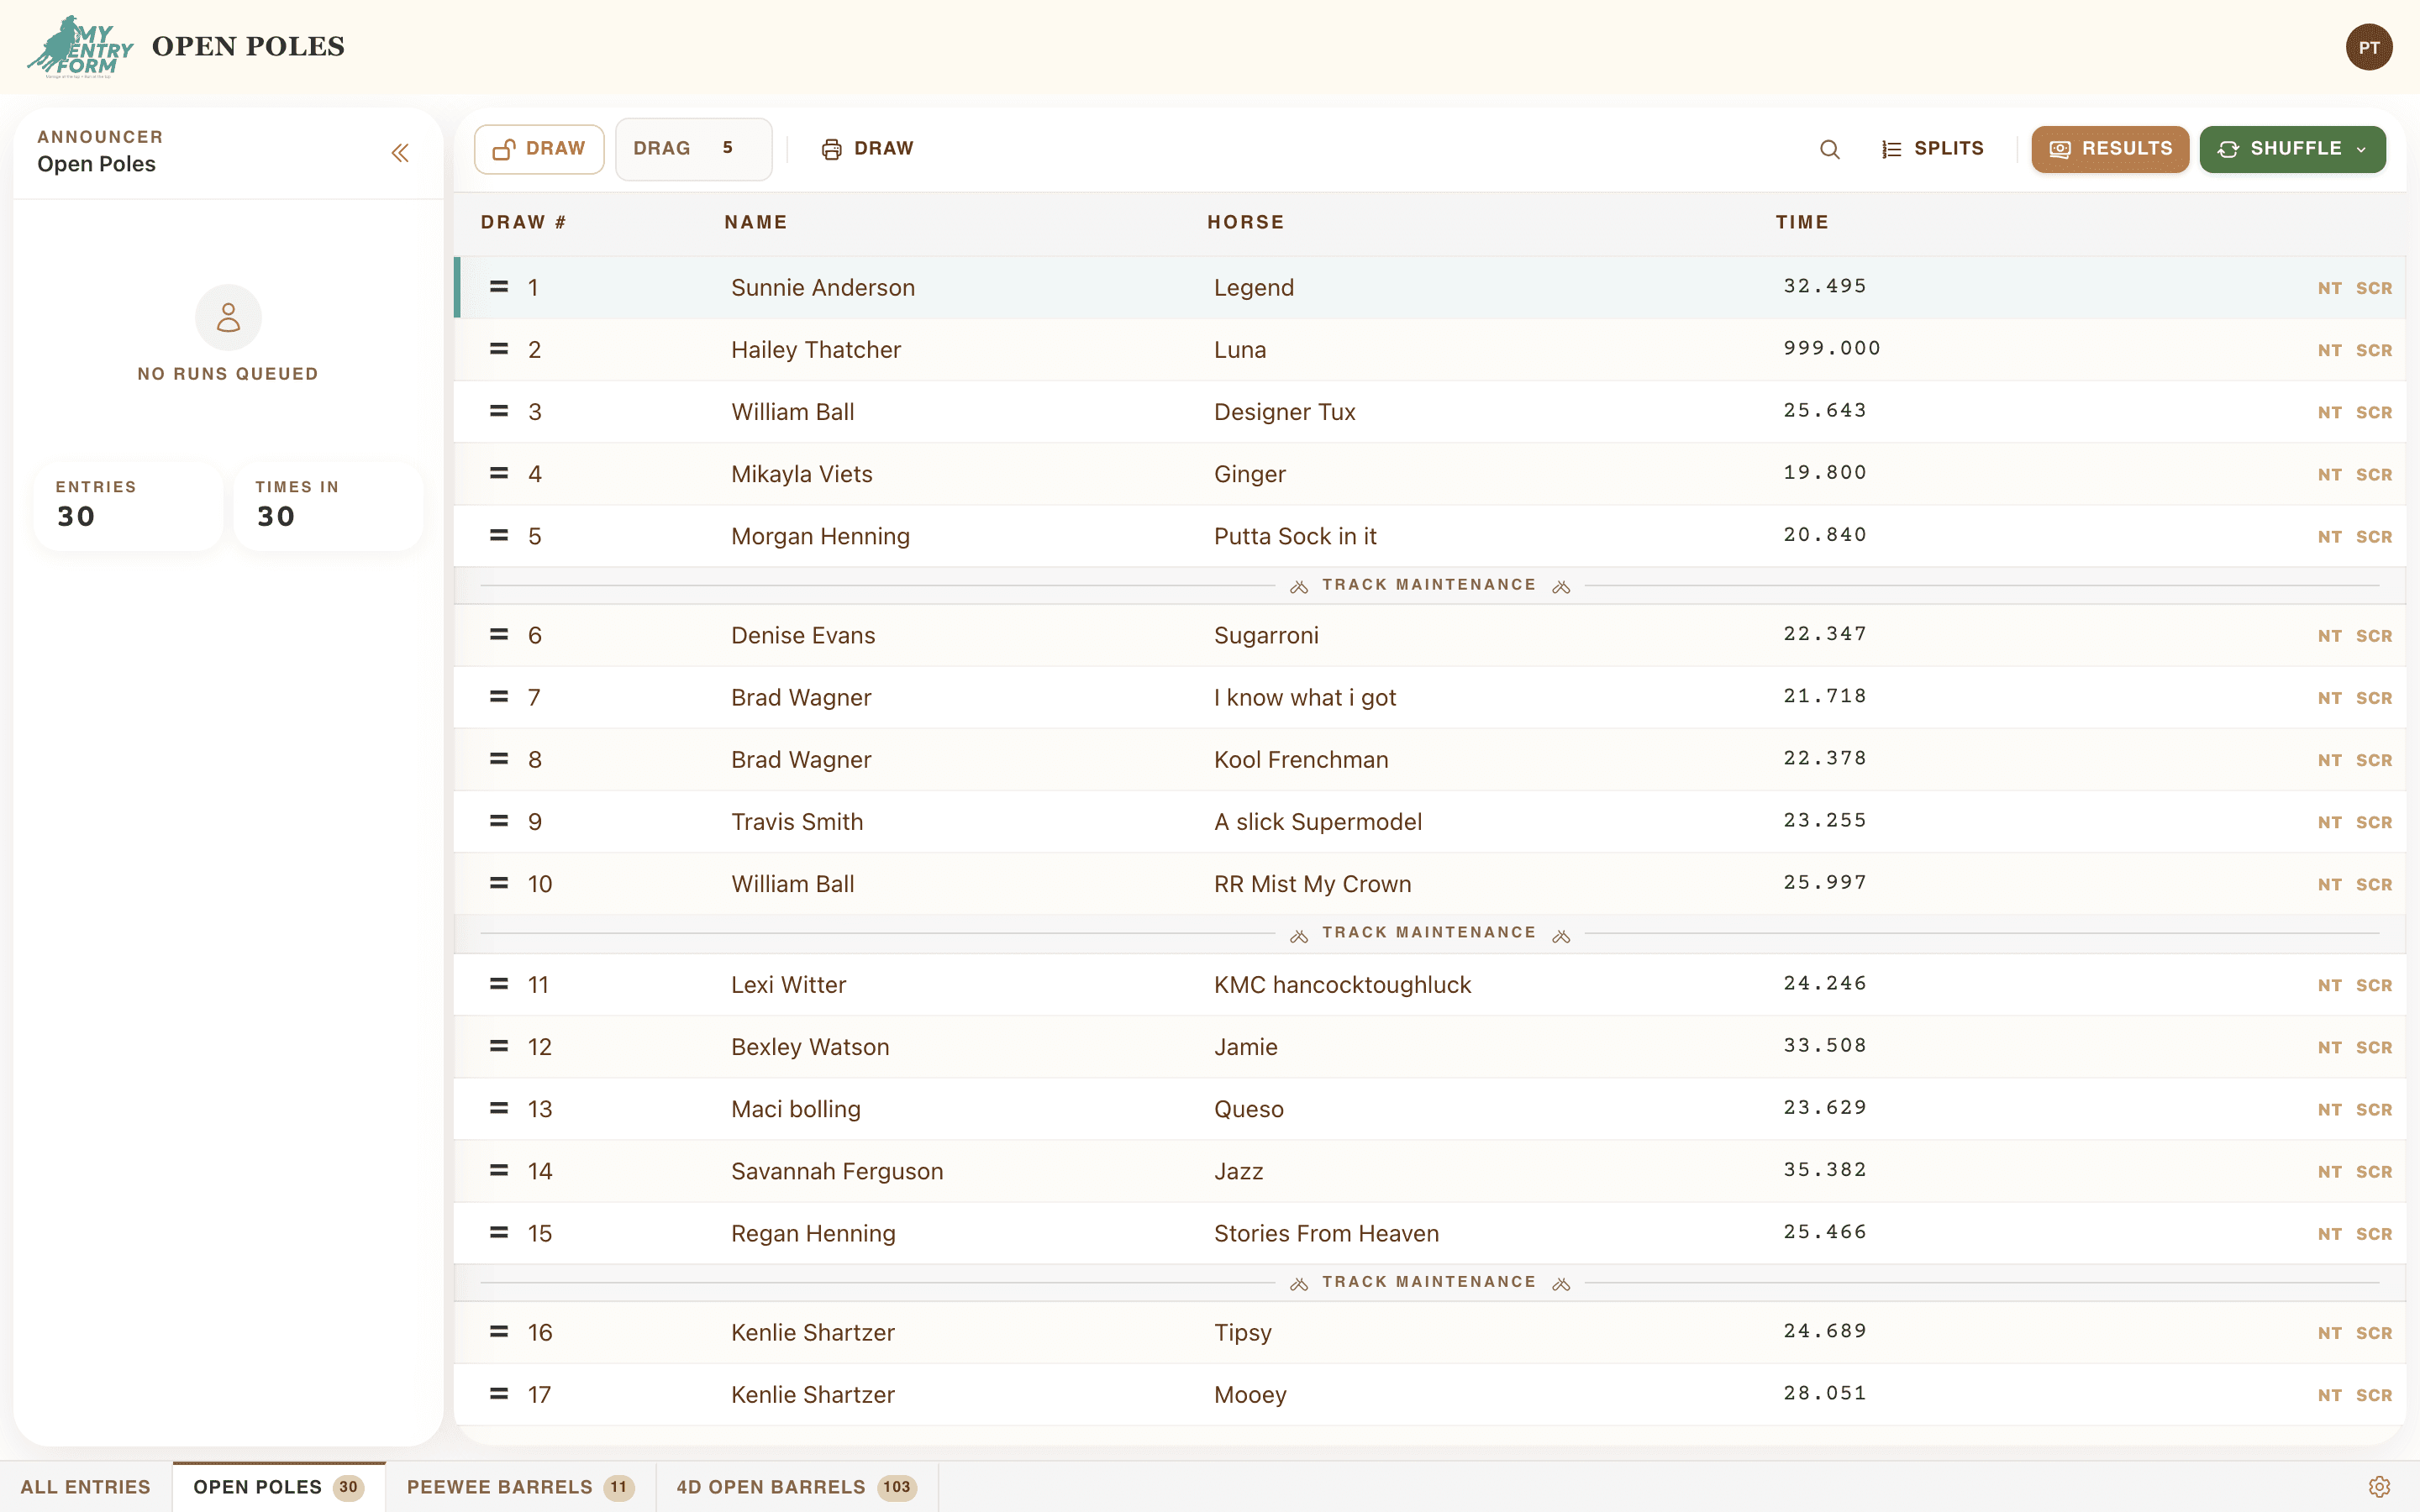This screenshot has width=2420, height=1512.
Task: Click the No Runs Queued person icon
Action: coord(228,317)
